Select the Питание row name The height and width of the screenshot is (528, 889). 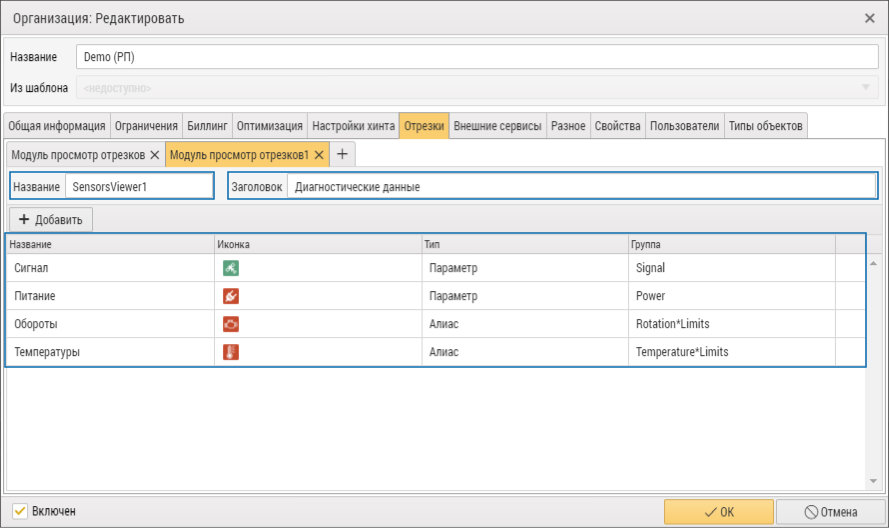click(35, 296)
